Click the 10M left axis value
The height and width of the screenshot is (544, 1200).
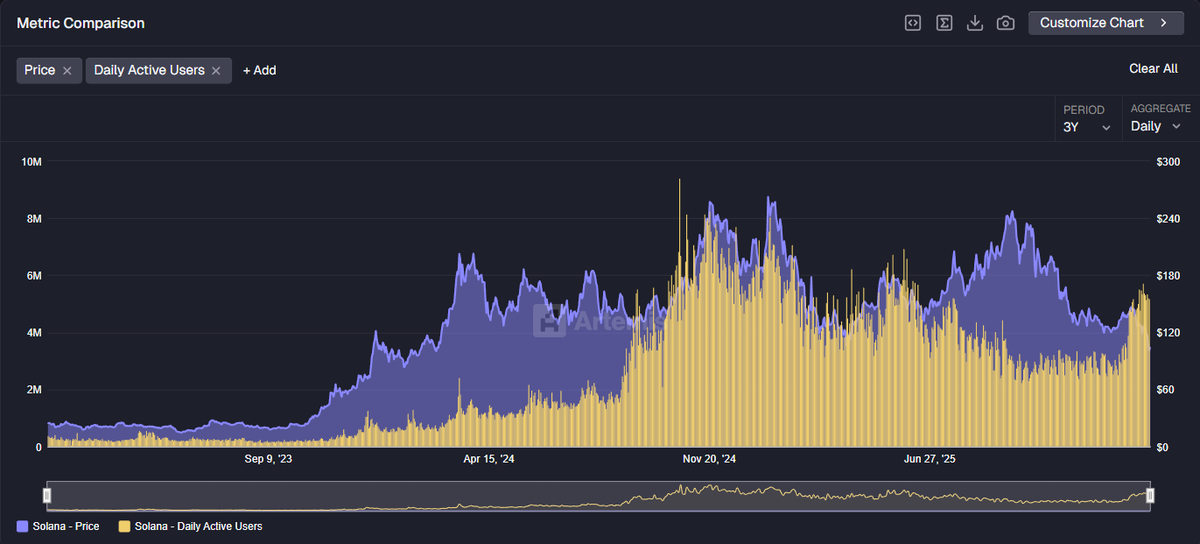31,162
